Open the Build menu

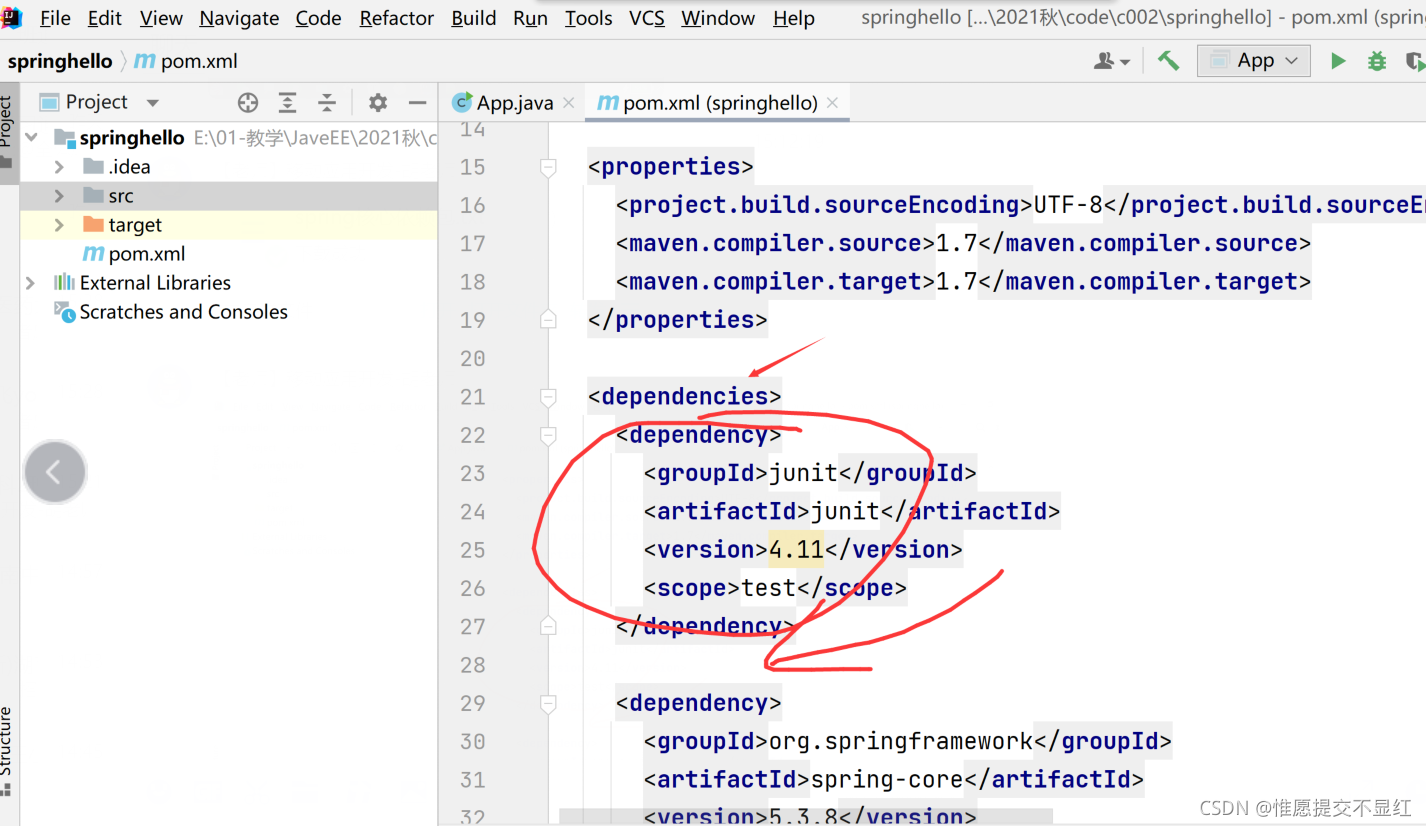[x=474, y=18]
